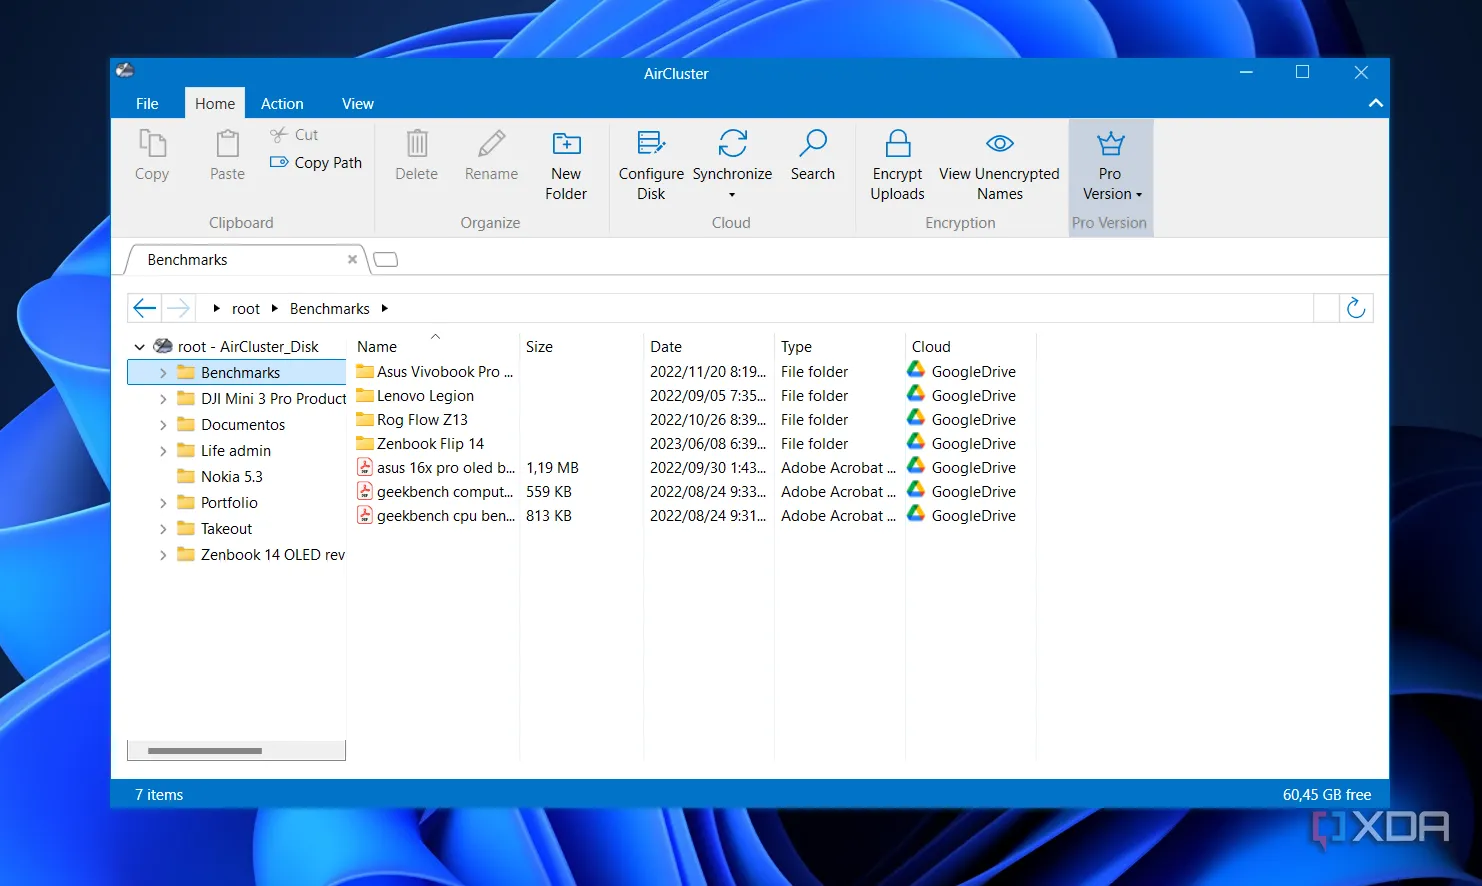The height and width of the screenshot is (886, 1482).
Task: Click the 60,45 GB free status text
Action: coord(1327,795)
